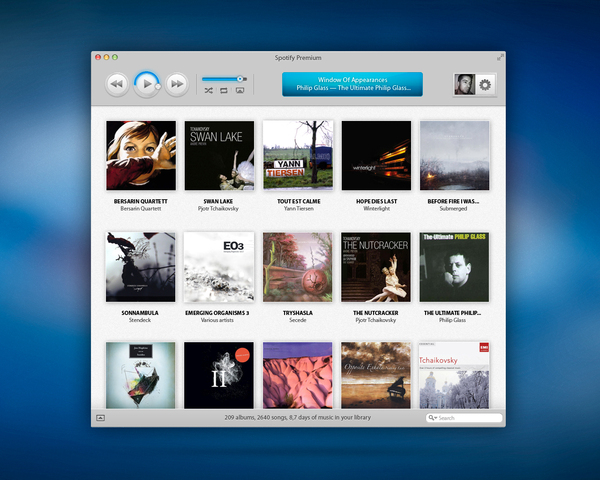This screenshot has height=480, width=600.
Task: Open the Tryshasla album cover
Action: coord(298,267)
